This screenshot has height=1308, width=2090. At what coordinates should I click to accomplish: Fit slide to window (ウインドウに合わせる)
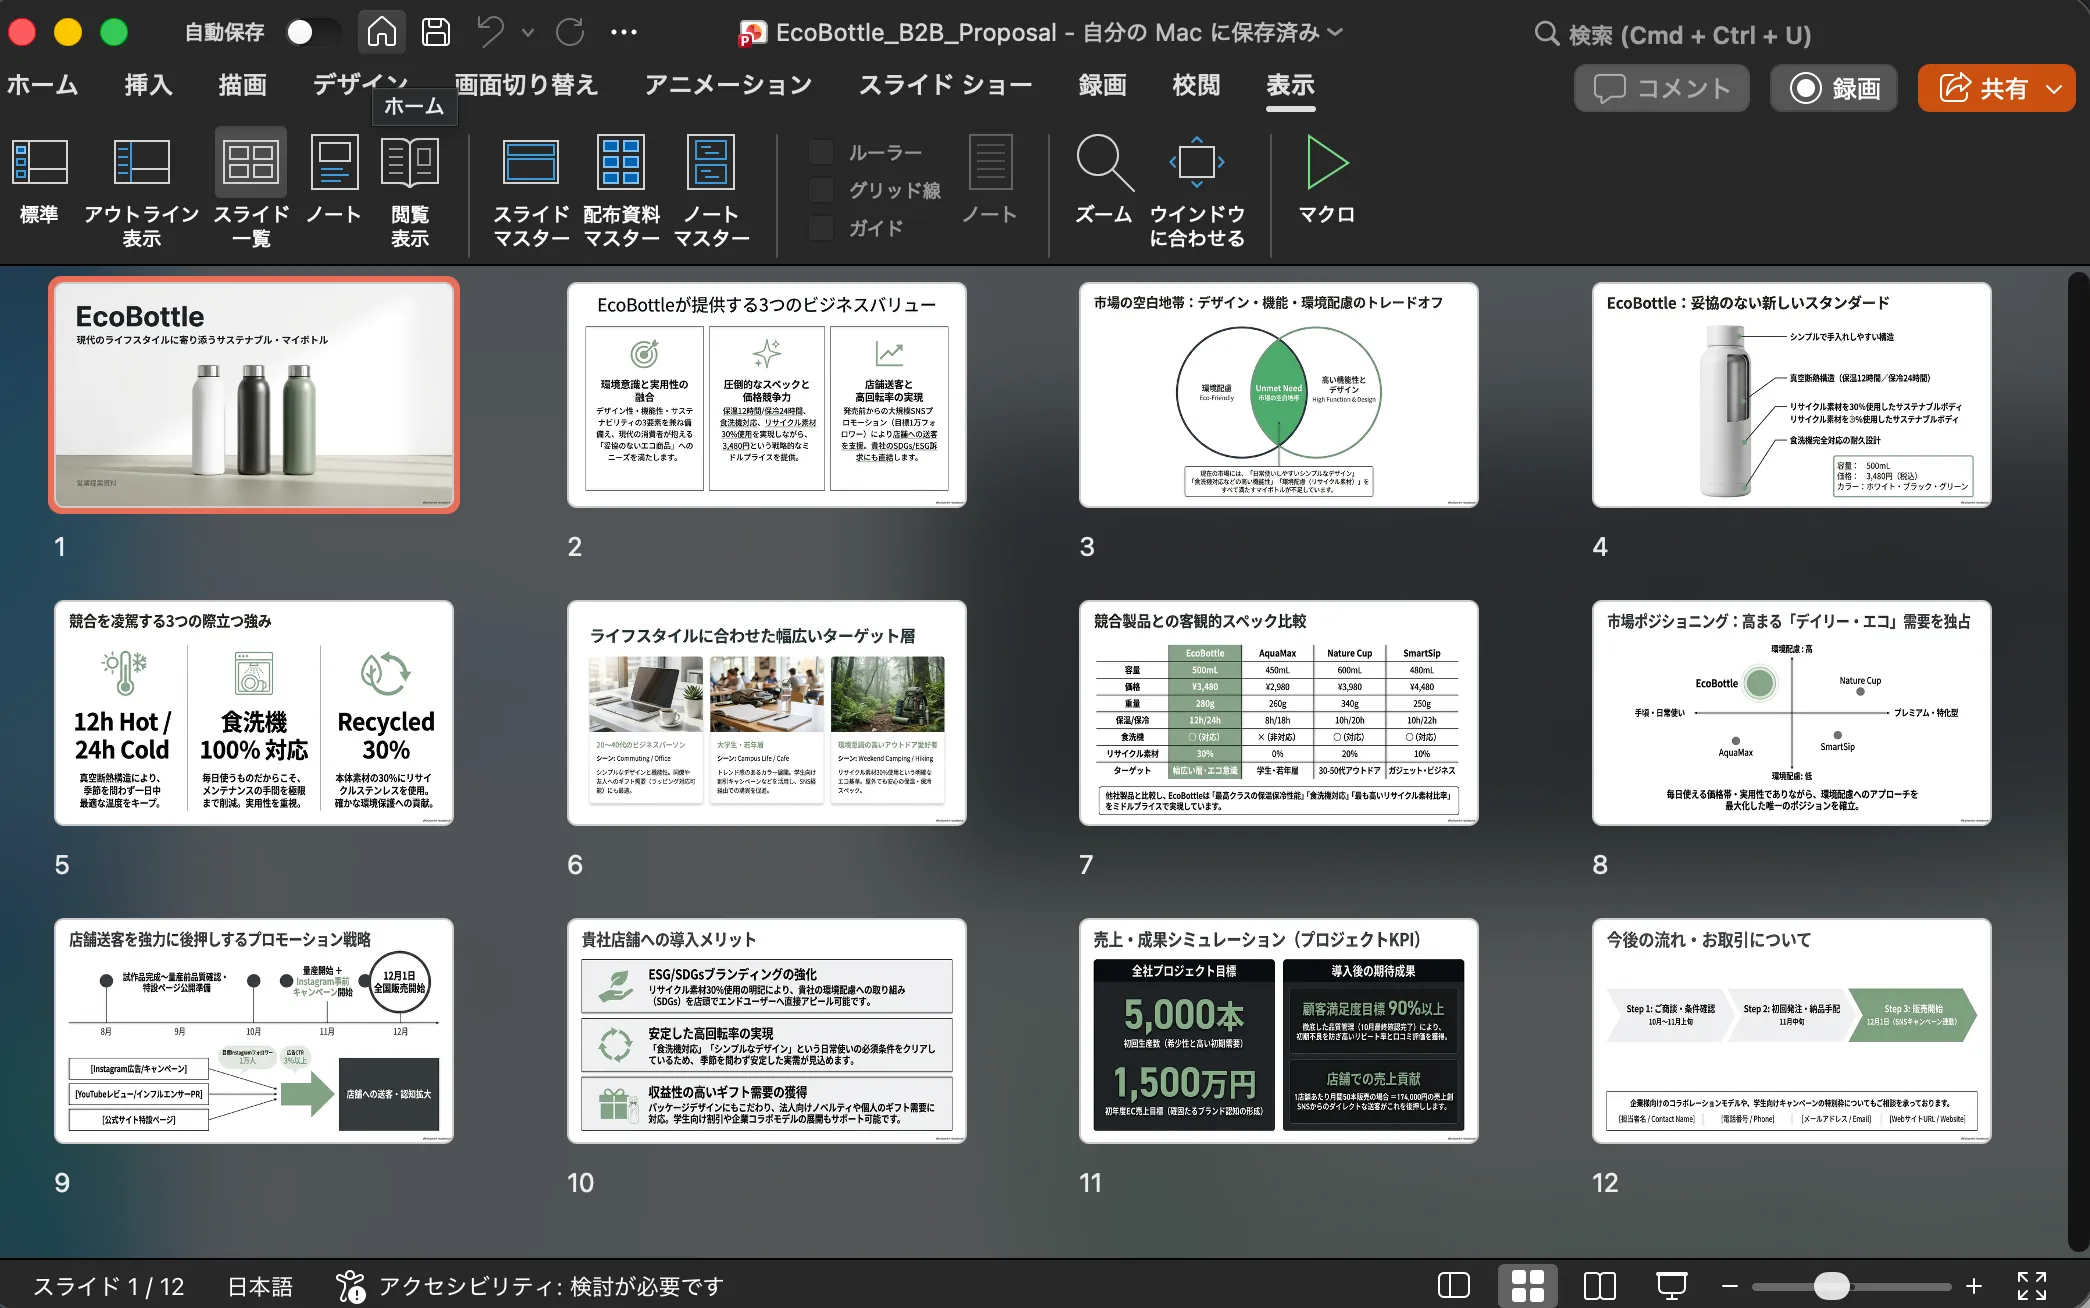[1197, 192]
